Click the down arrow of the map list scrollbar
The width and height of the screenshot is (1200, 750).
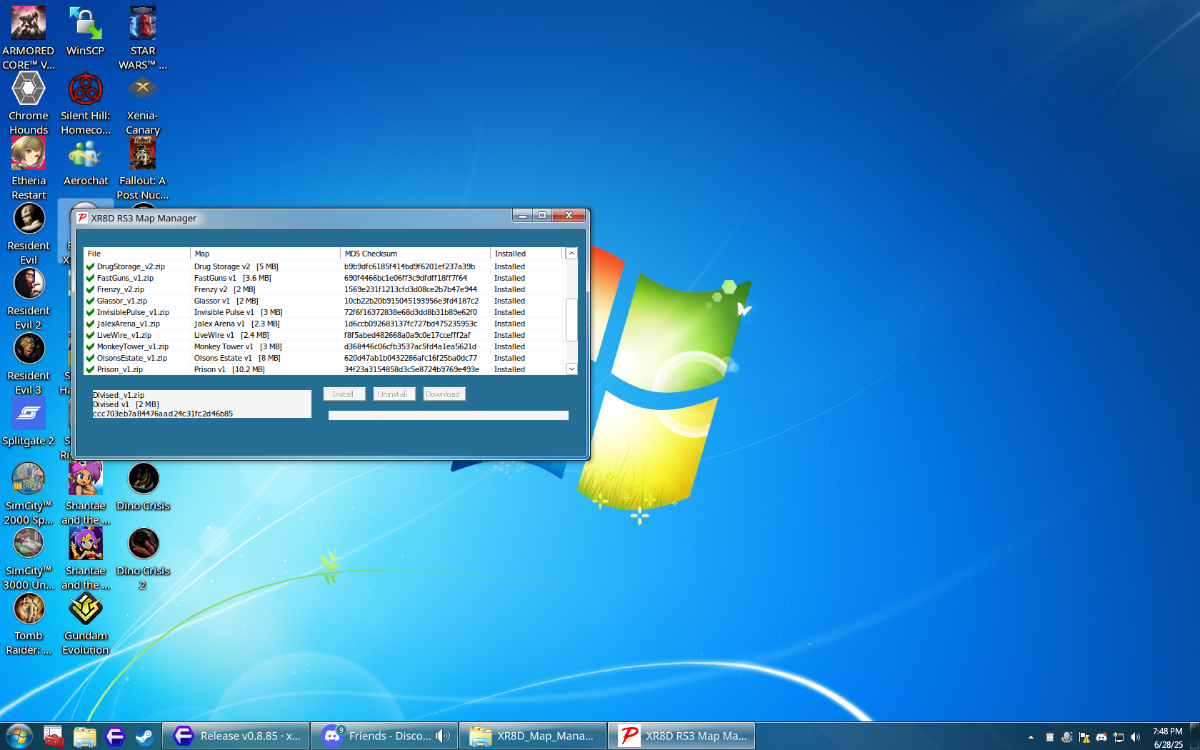point(572,369)
